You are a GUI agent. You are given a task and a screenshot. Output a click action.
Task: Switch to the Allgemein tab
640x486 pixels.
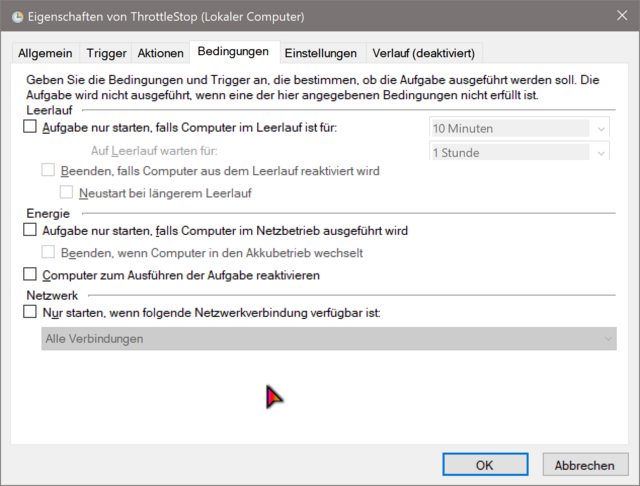point(45,53)
